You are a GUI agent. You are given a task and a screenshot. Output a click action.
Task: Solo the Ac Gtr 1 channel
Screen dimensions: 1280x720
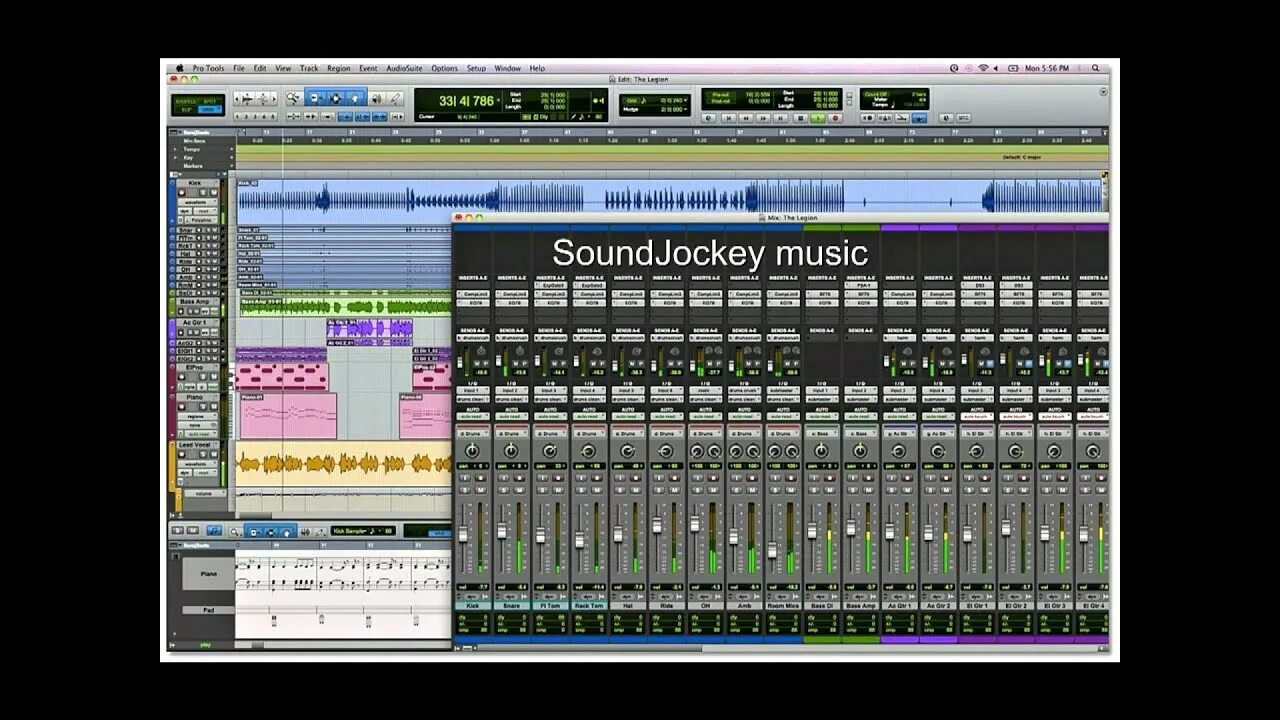click(x=891, y=490)
